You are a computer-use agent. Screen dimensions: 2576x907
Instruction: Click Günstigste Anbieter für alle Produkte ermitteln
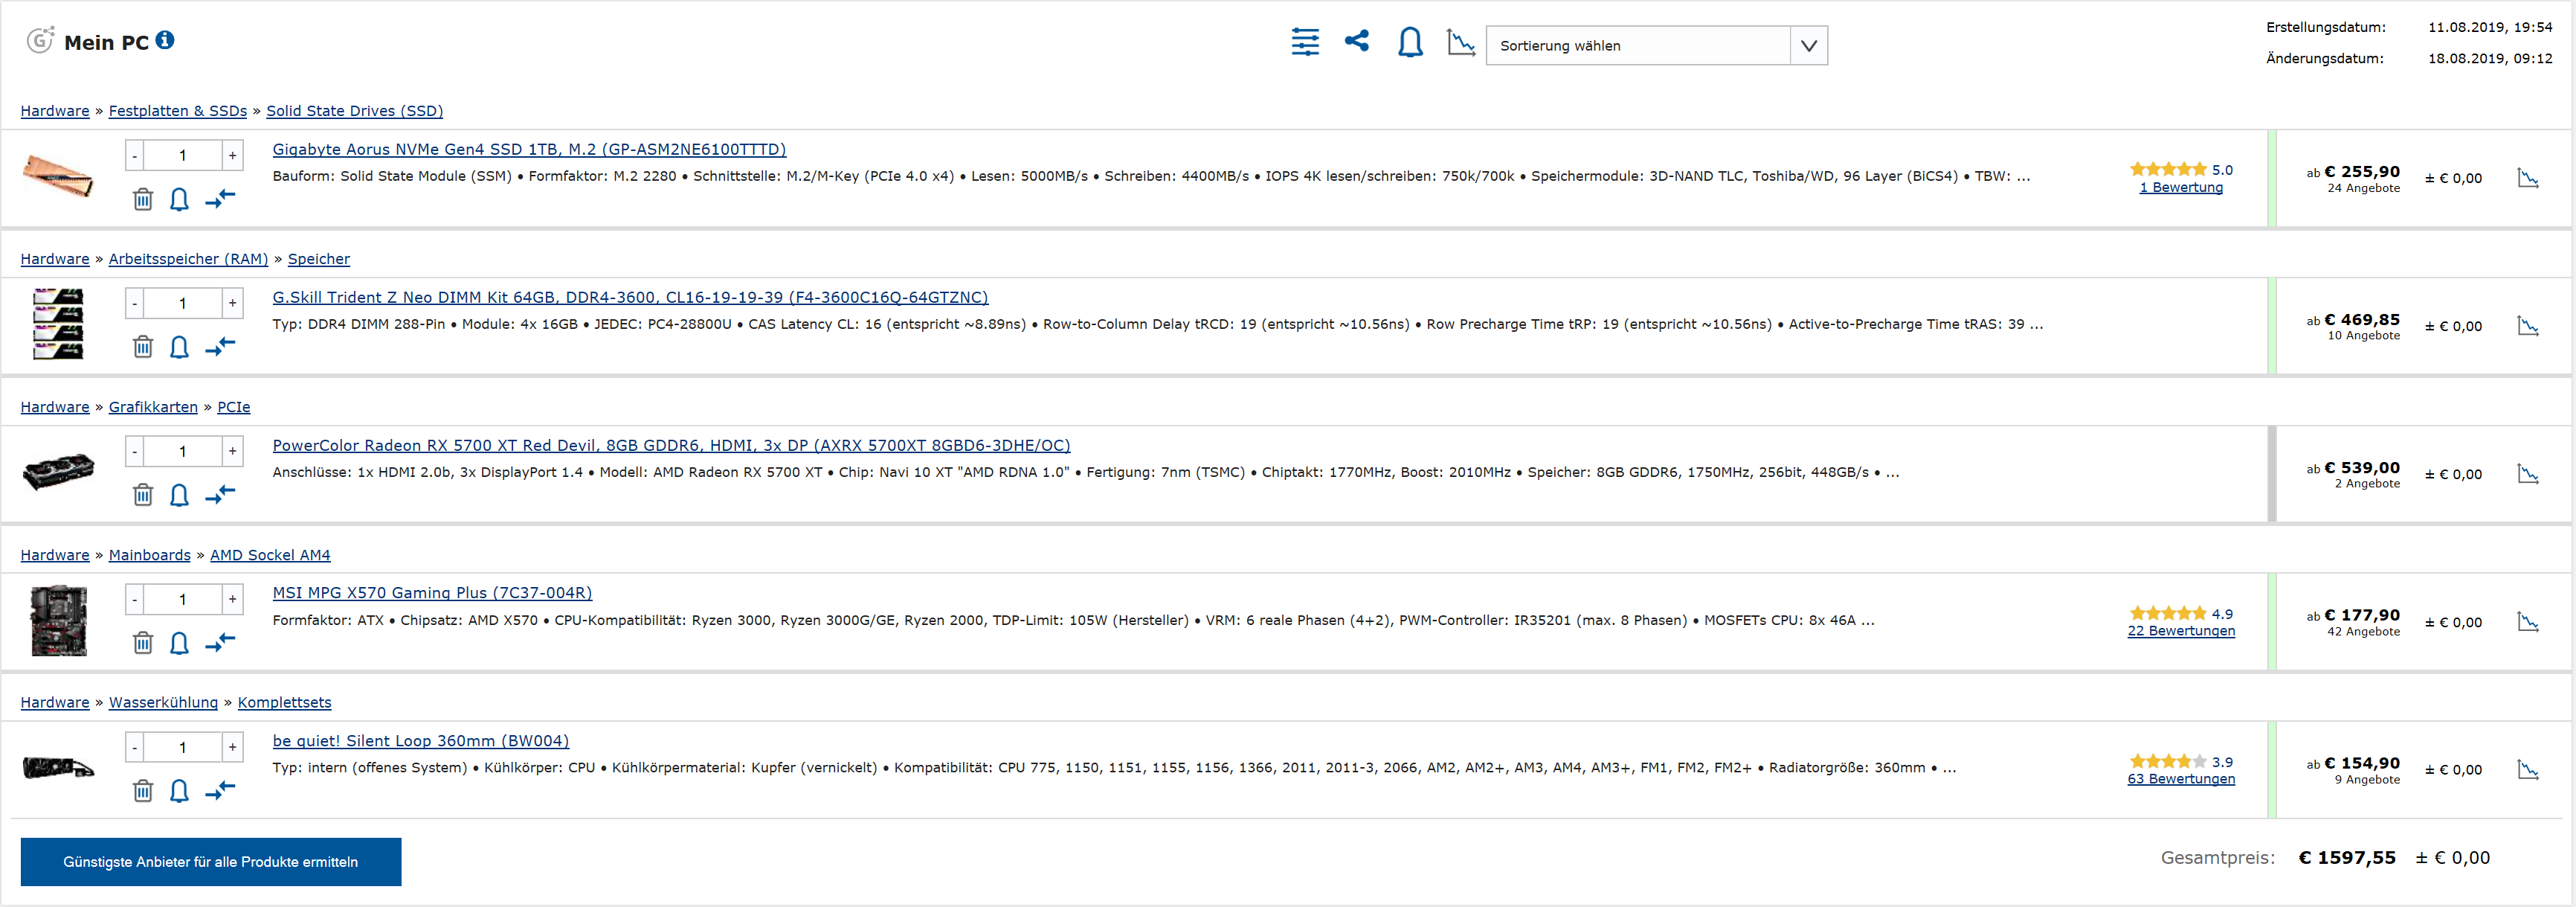click(x=211, y=861)
